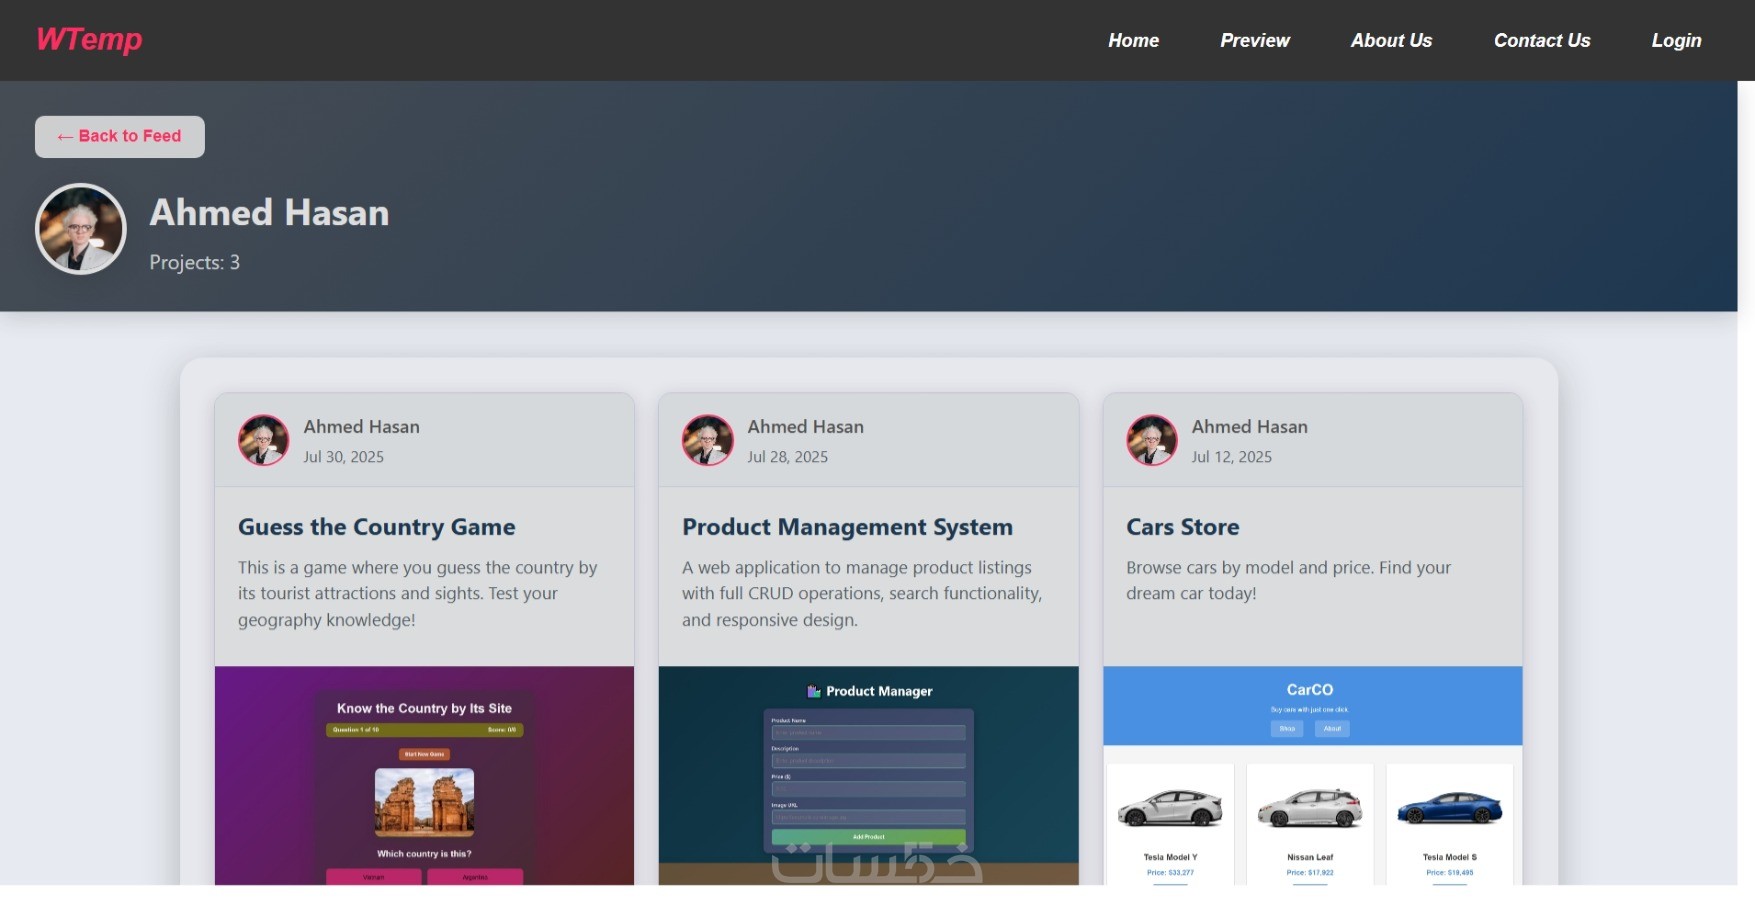Click the blue Tesla Model S car image
Image resolution: width=1755 pixels, height=902 pixels.
coord(1450,807)
